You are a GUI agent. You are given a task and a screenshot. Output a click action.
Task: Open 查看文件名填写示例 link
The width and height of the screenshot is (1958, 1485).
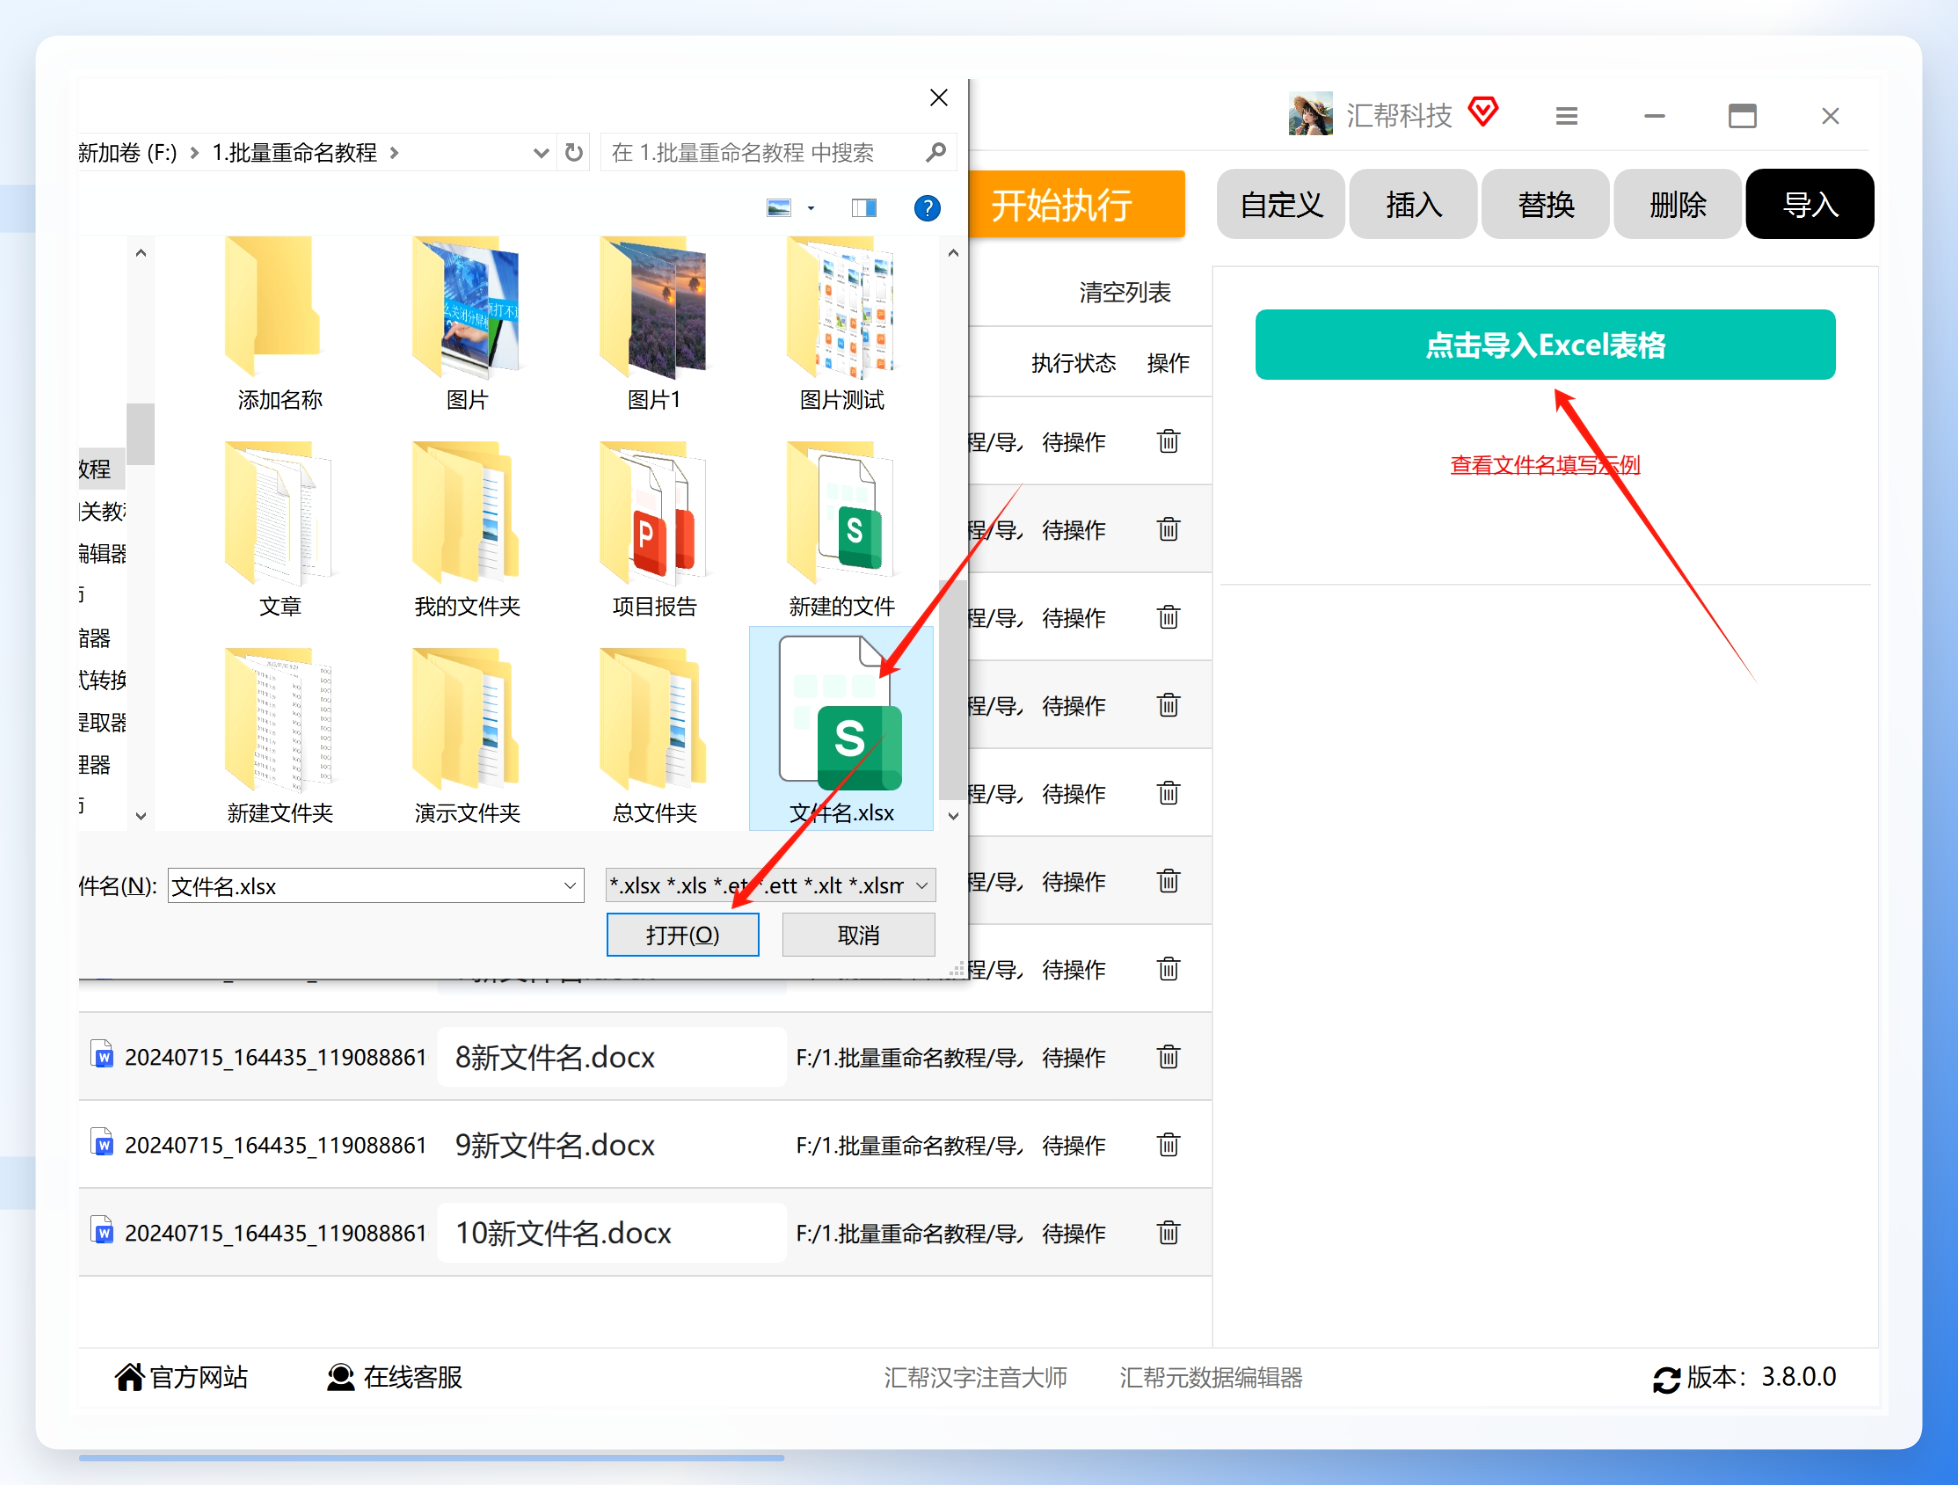click(1545, 465)
